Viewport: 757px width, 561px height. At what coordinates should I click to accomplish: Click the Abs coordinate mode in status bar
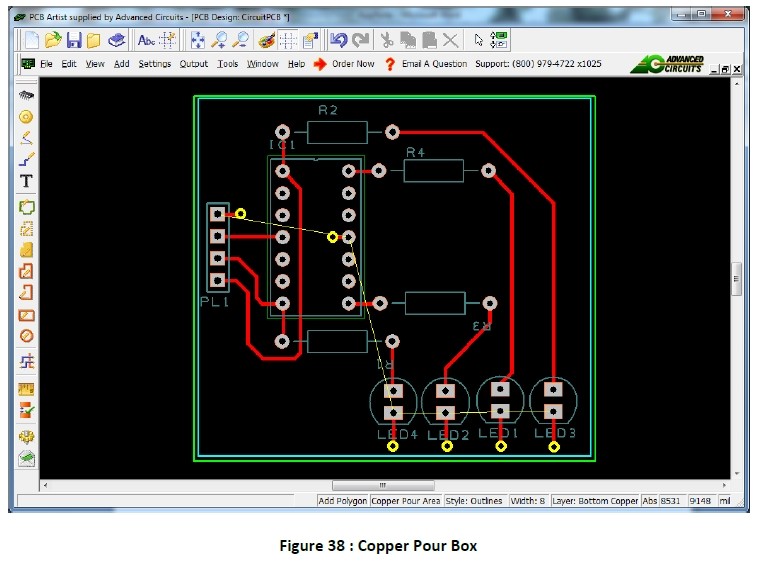coord(650,500)
